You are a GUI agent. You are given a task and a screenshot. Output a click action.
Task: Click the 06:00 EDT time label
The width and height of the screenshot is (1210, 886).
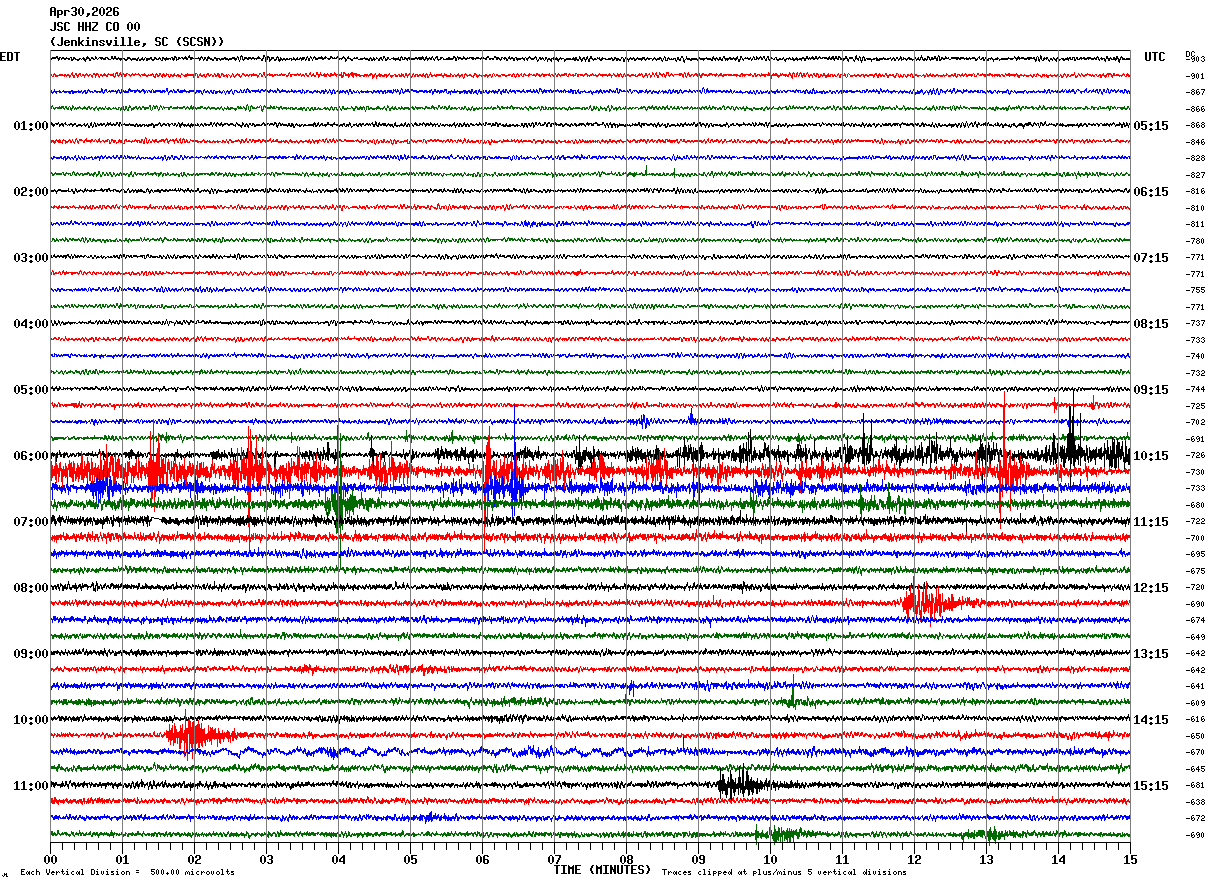31,456
